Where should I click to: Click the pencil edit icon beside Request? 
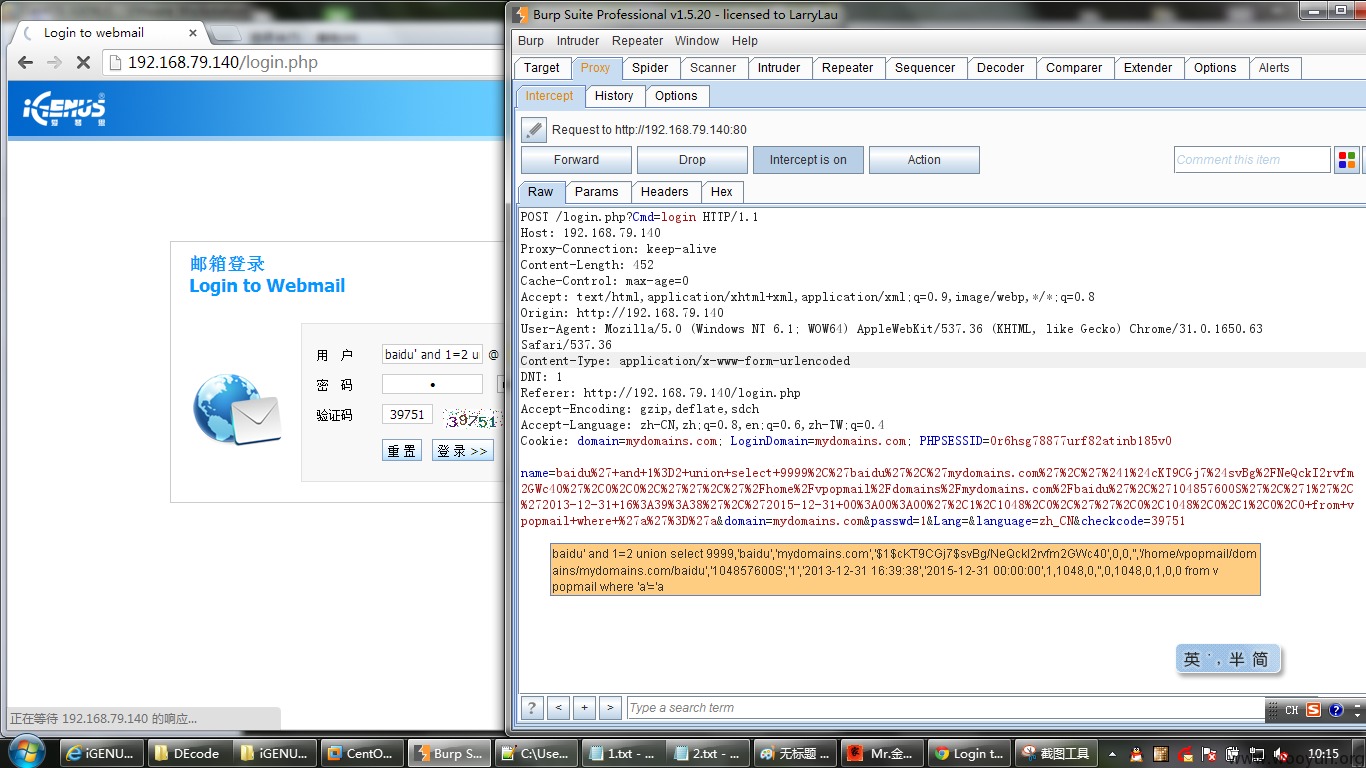pos(534,130)
